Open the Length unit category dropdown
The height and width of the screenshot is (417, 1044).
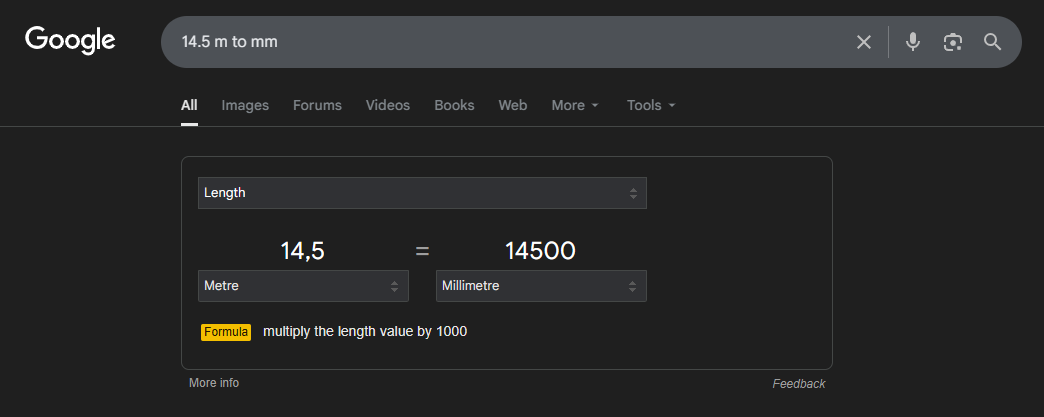422,193
